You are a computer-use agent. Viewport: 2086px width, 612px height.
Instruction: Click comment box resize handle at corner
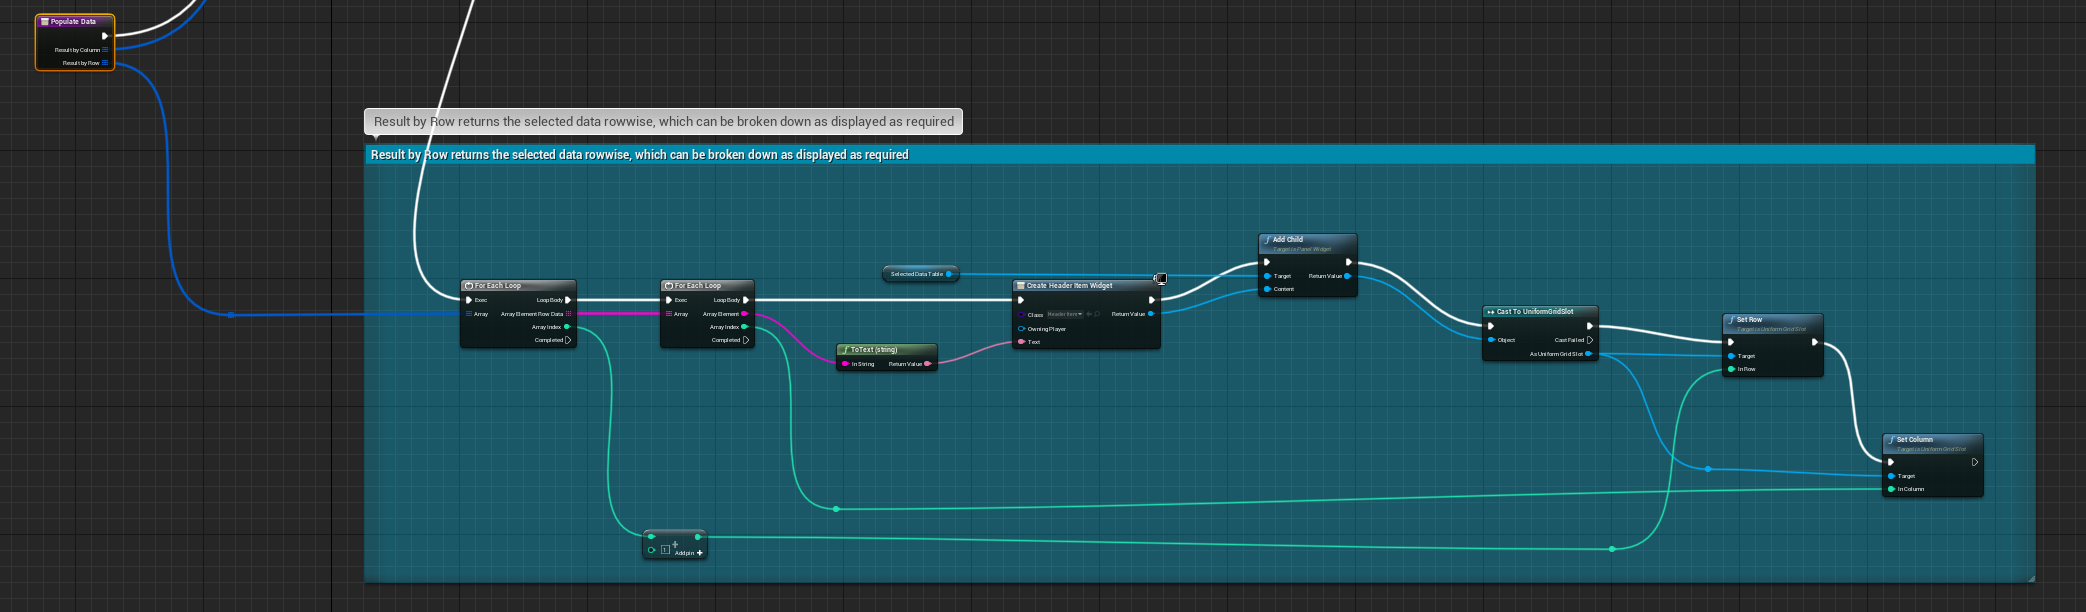click(x=2030, y=578)
